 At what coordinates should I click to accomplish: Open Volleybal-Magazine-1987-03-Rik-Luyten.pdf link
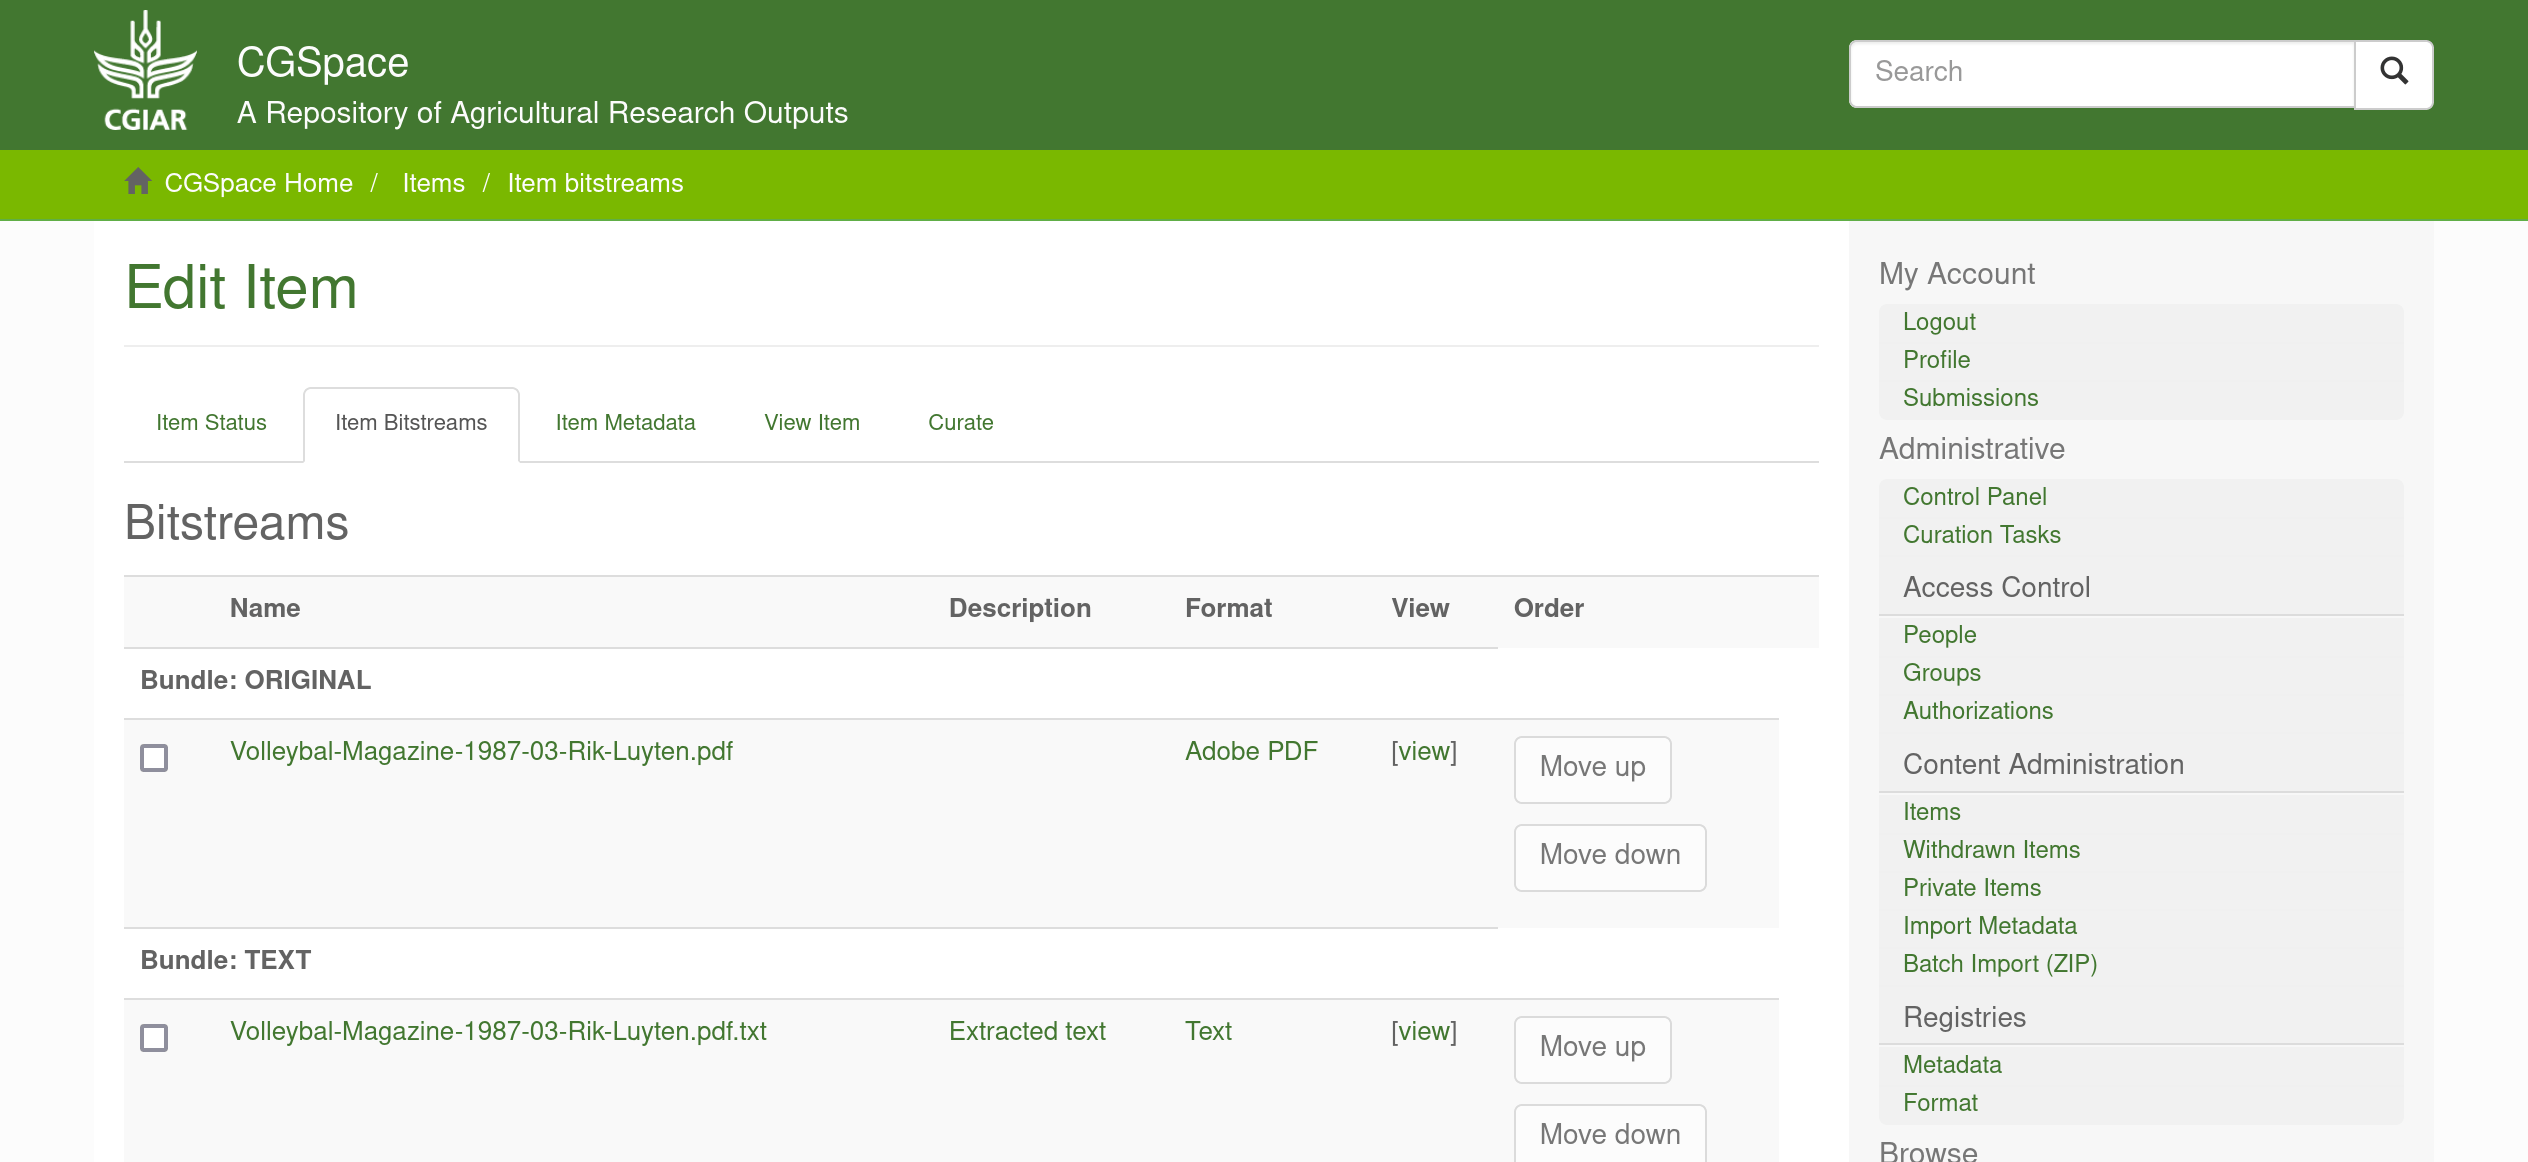pyautogui.click(x=481, y=751)
